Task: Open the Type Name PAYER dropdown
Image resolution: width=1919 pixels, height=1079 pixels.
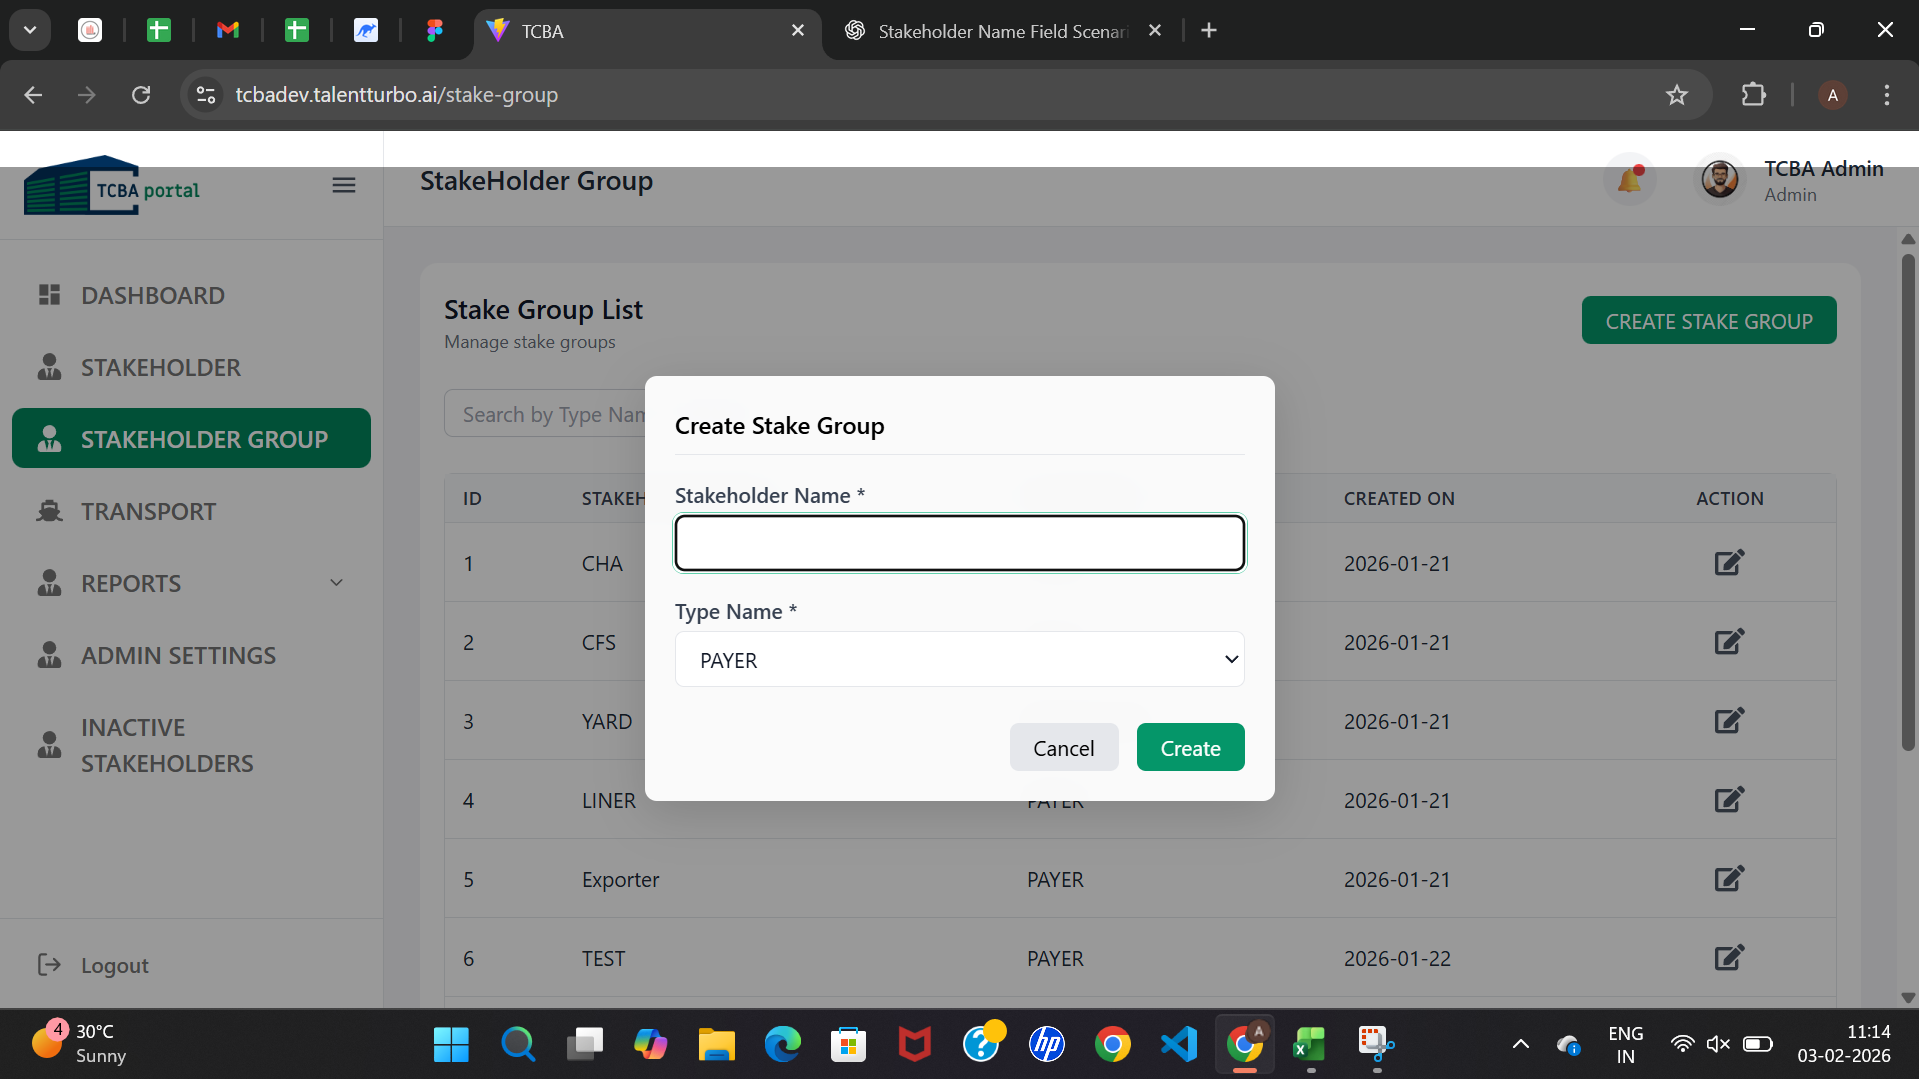Action: click(x=960, y=659)
